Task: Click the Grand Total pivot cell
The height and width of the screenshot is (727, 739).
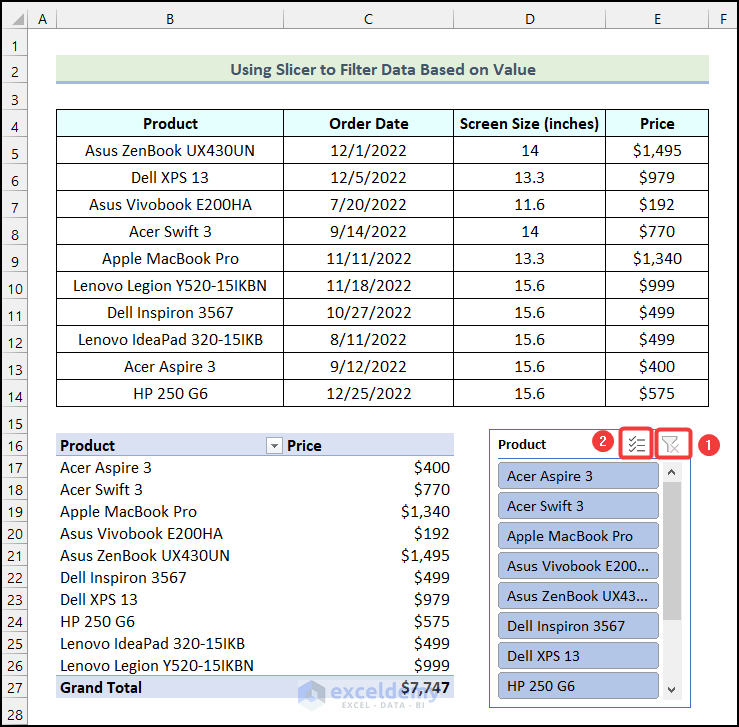Action: (101, 688)
